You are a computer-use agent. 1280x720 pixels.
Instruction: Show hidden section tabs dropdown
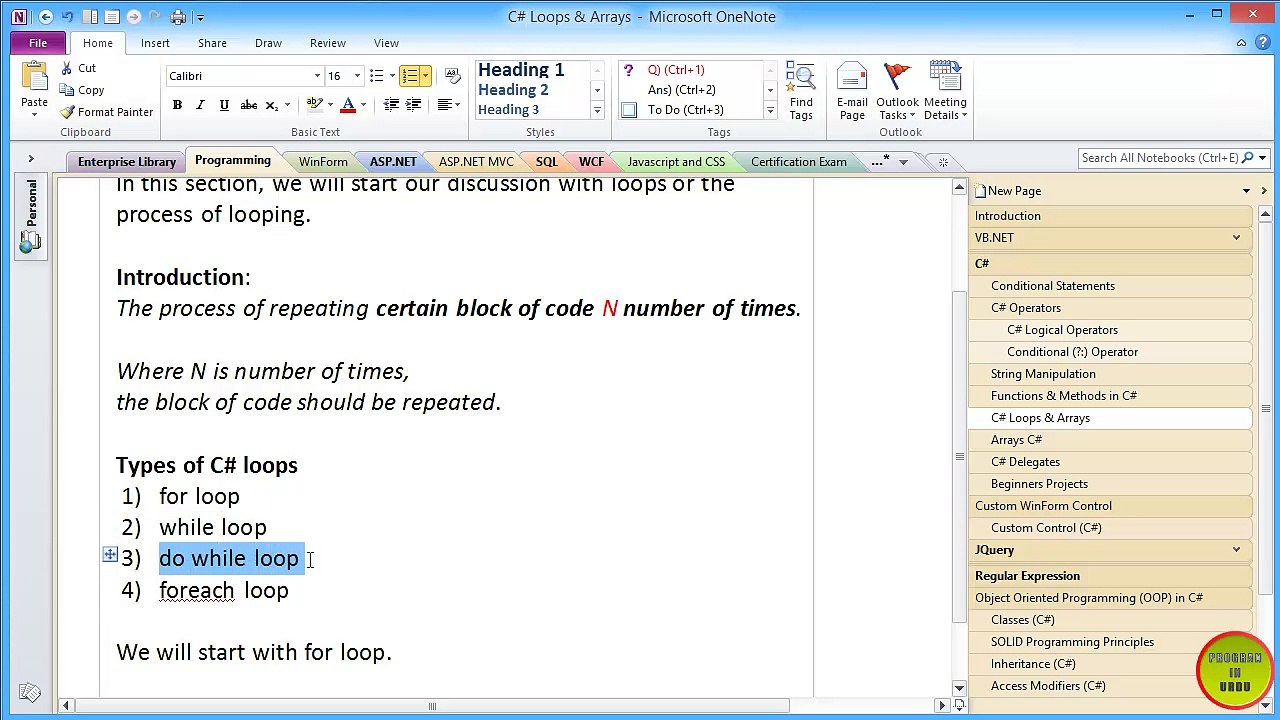903,162
